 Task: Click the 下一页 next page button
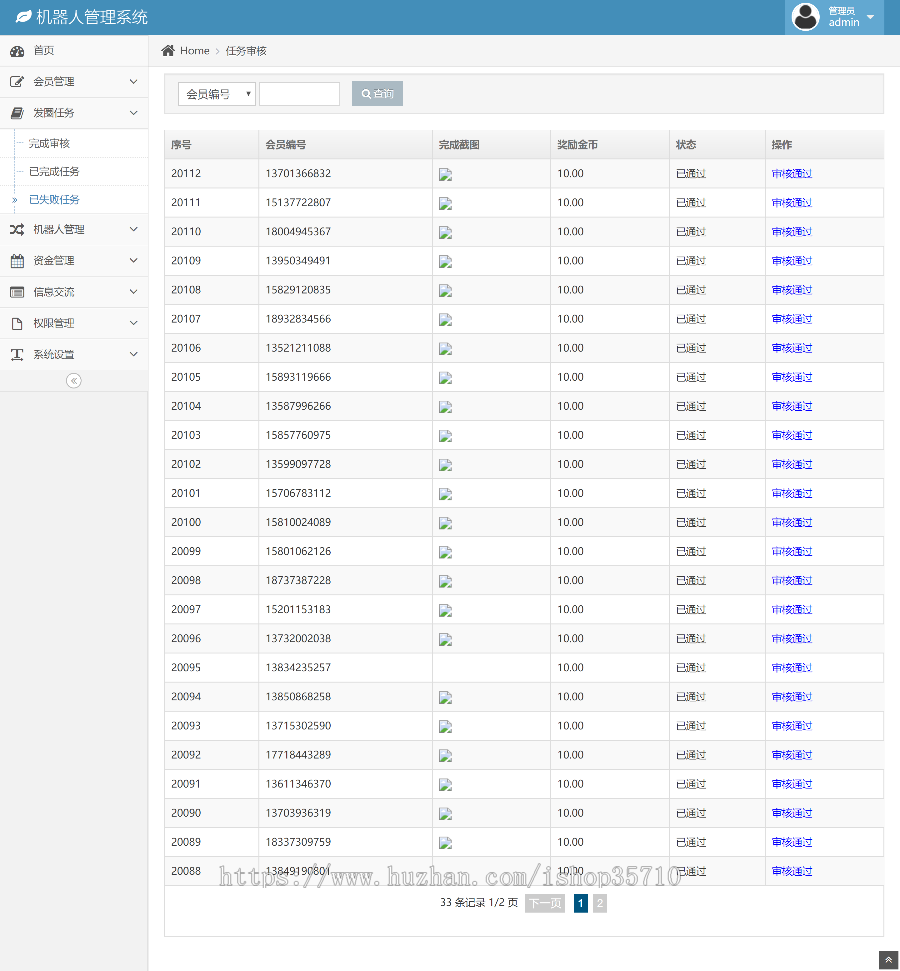[545, 904]
